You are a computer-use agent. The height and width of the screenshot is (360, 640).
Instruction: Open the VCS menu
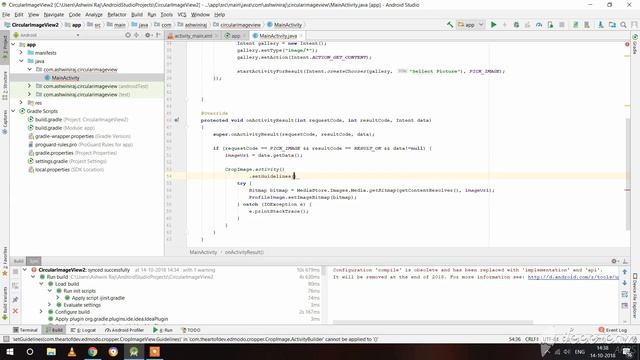click(182, 14)
